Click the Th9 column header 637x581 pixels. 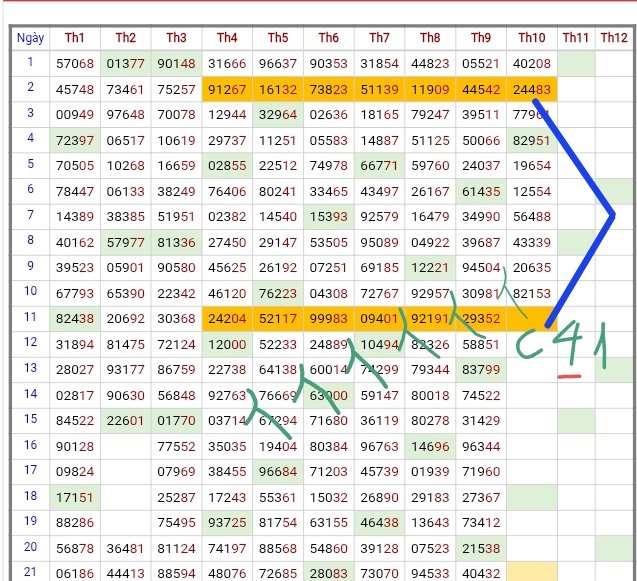click(x=481, y=38)
